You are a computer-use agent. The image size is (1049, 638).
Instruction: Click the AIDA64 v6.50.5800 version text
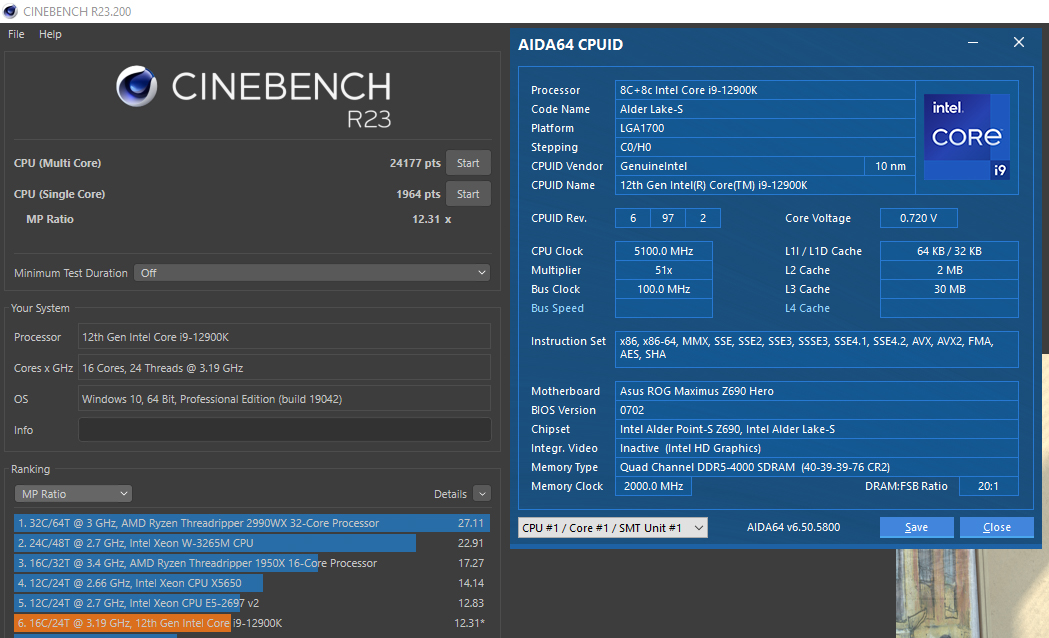click(793, 528)
